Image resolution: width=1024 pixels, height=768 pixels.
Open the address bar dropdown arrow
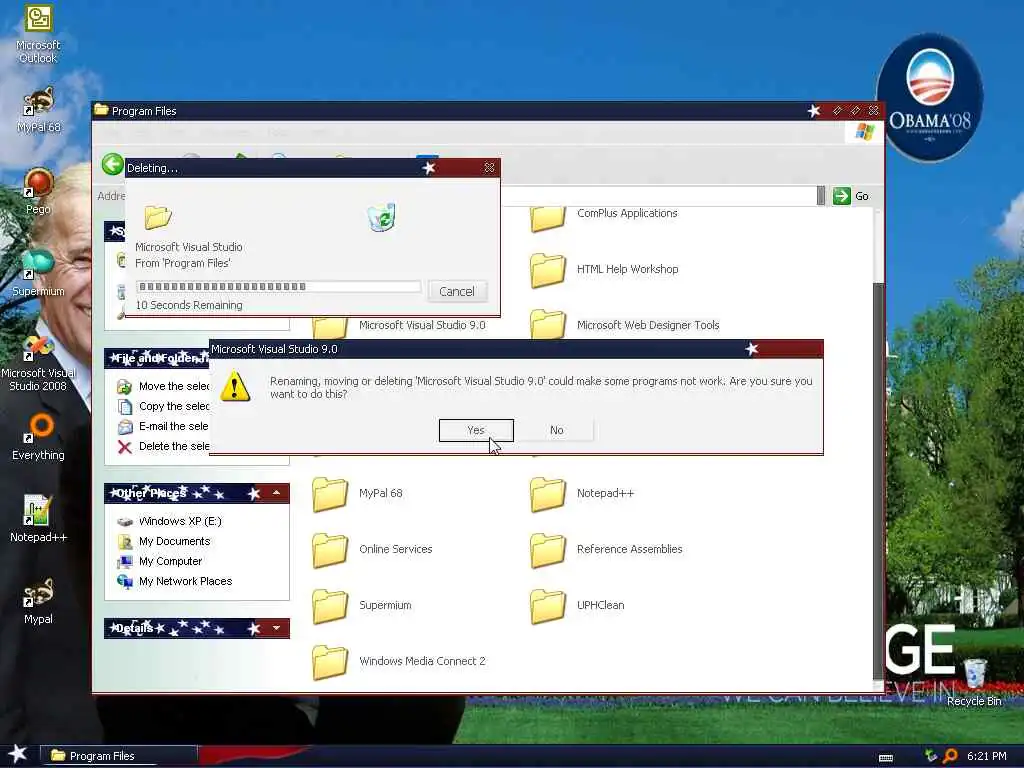tap(821, 196)
